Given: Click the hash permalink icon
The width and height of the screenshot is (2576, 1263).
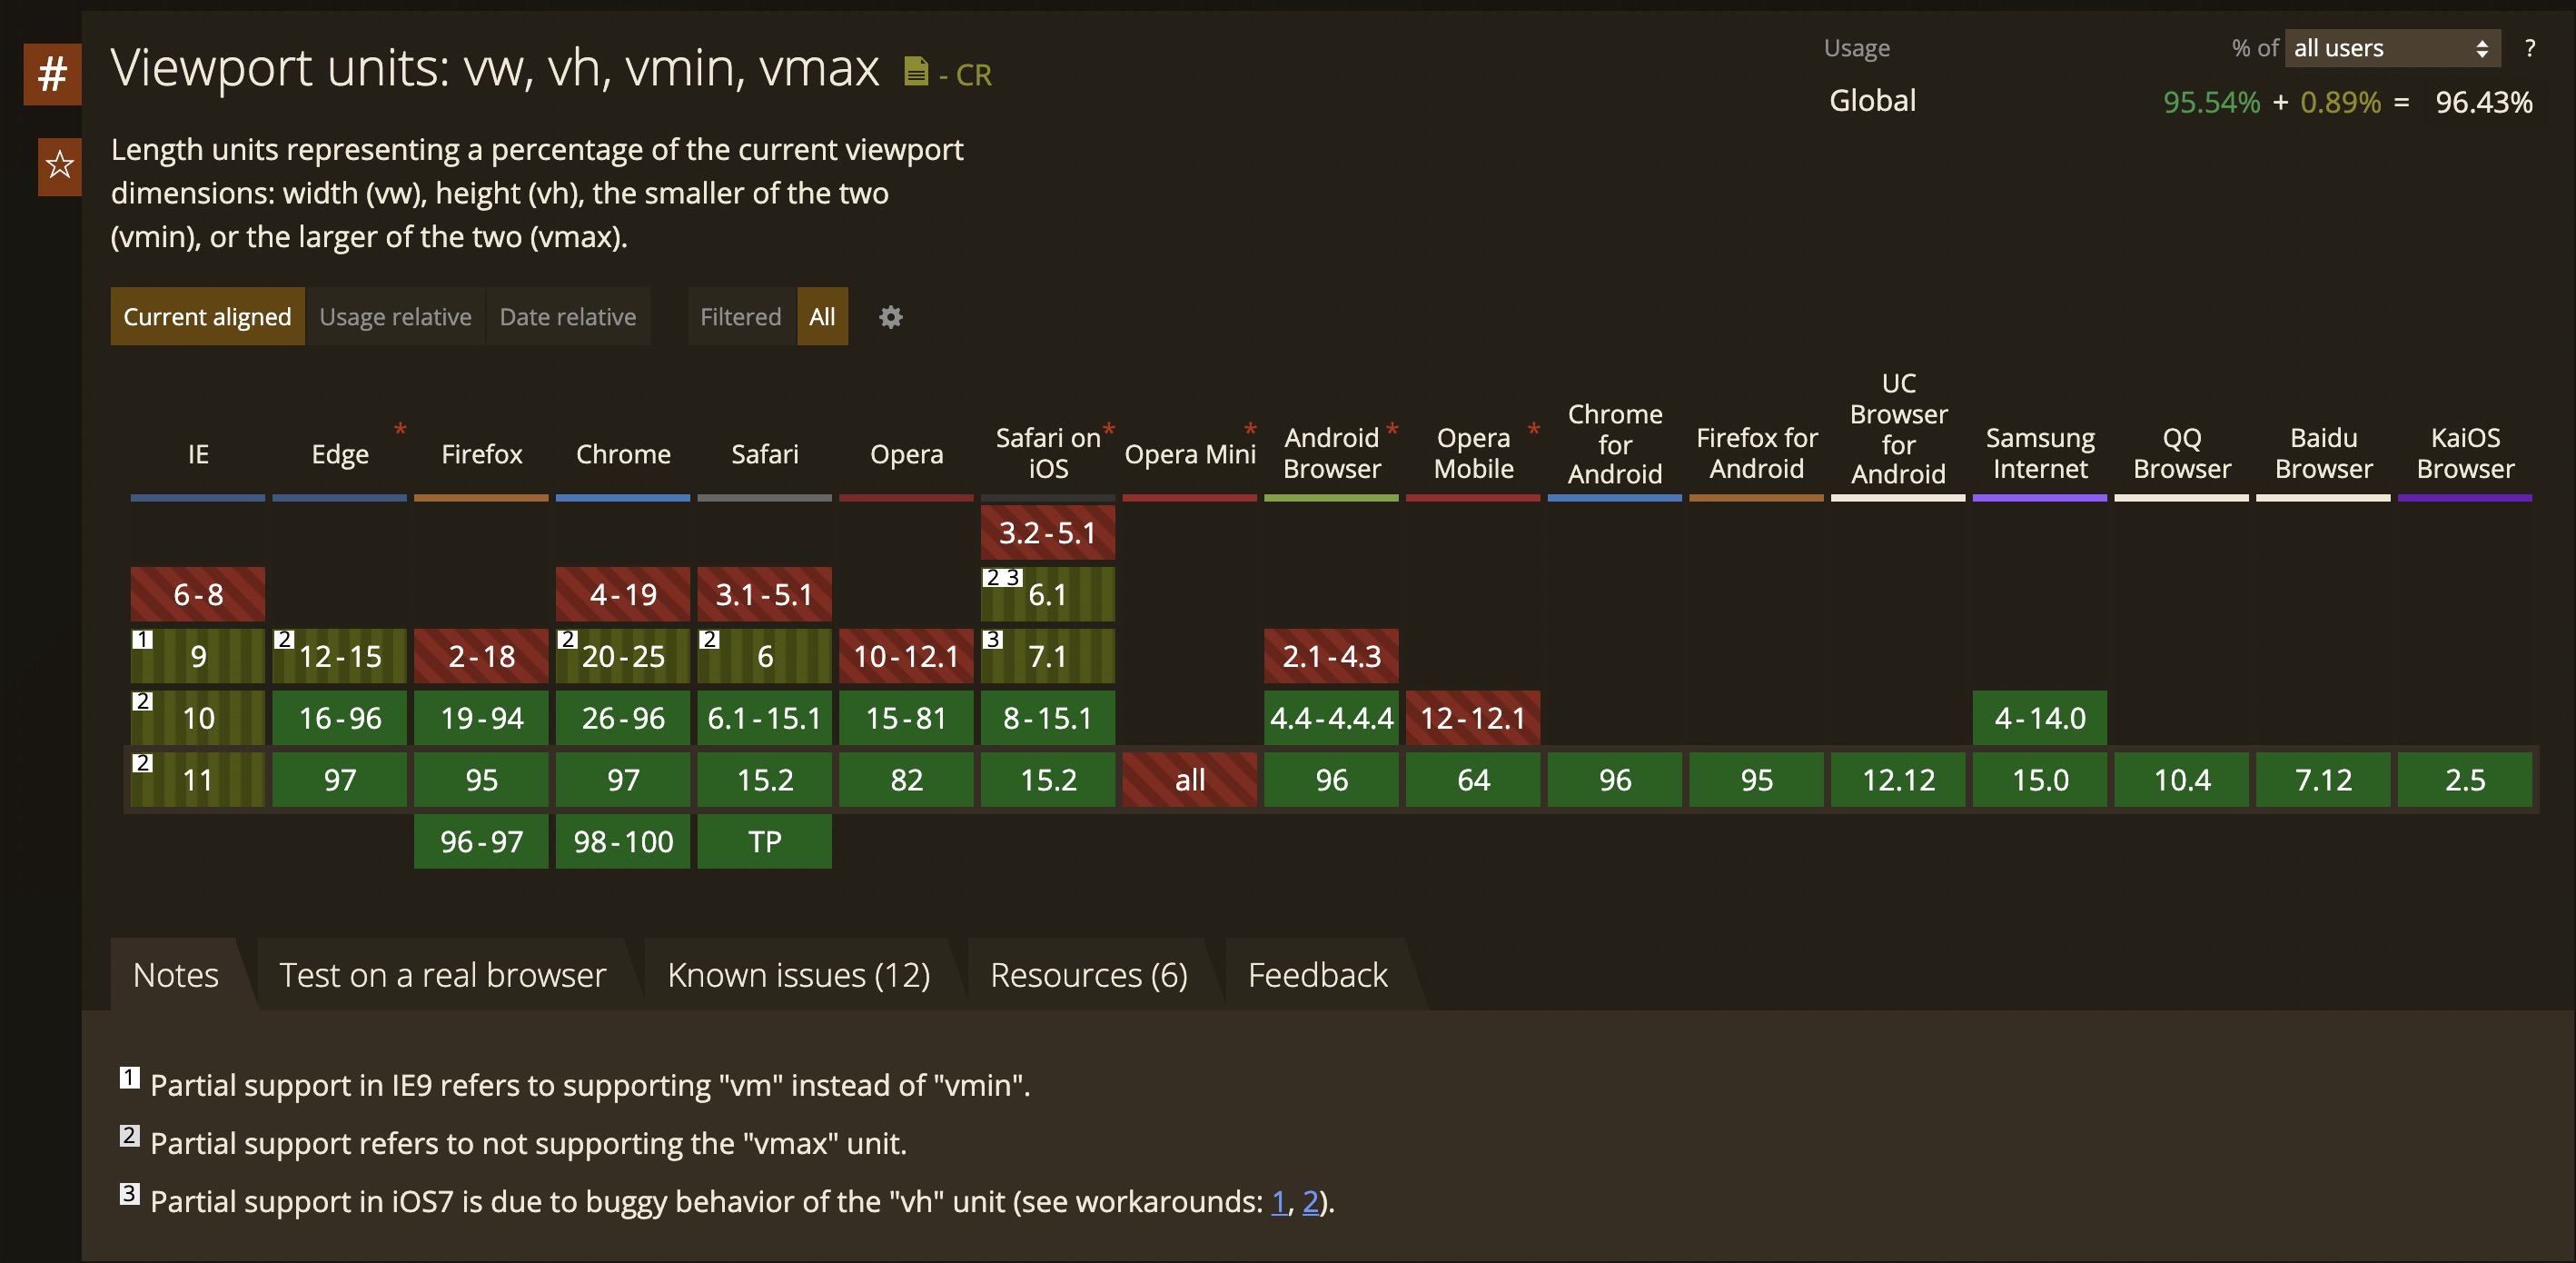Looking at the screenshot, I should point(52,74).
